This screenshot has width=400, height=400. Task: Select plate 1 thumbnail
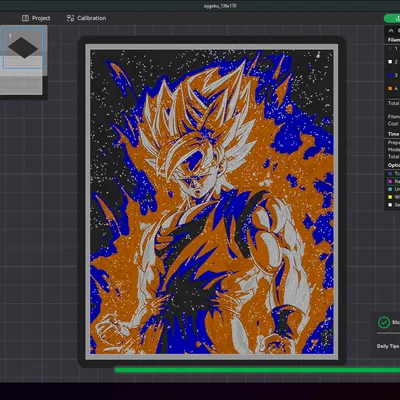pos(23,48)
